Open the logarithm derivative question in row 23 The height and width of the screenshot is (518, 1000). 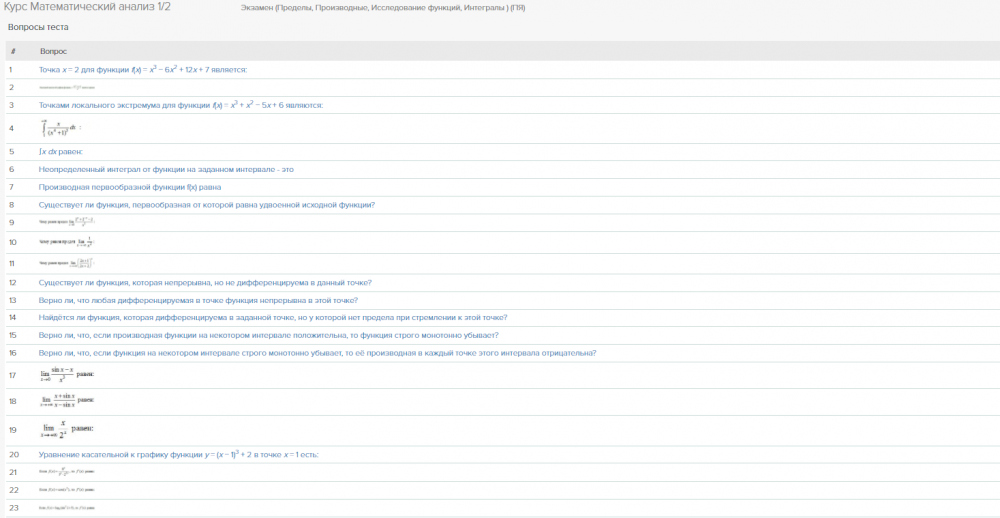click(x=67, y=508)
